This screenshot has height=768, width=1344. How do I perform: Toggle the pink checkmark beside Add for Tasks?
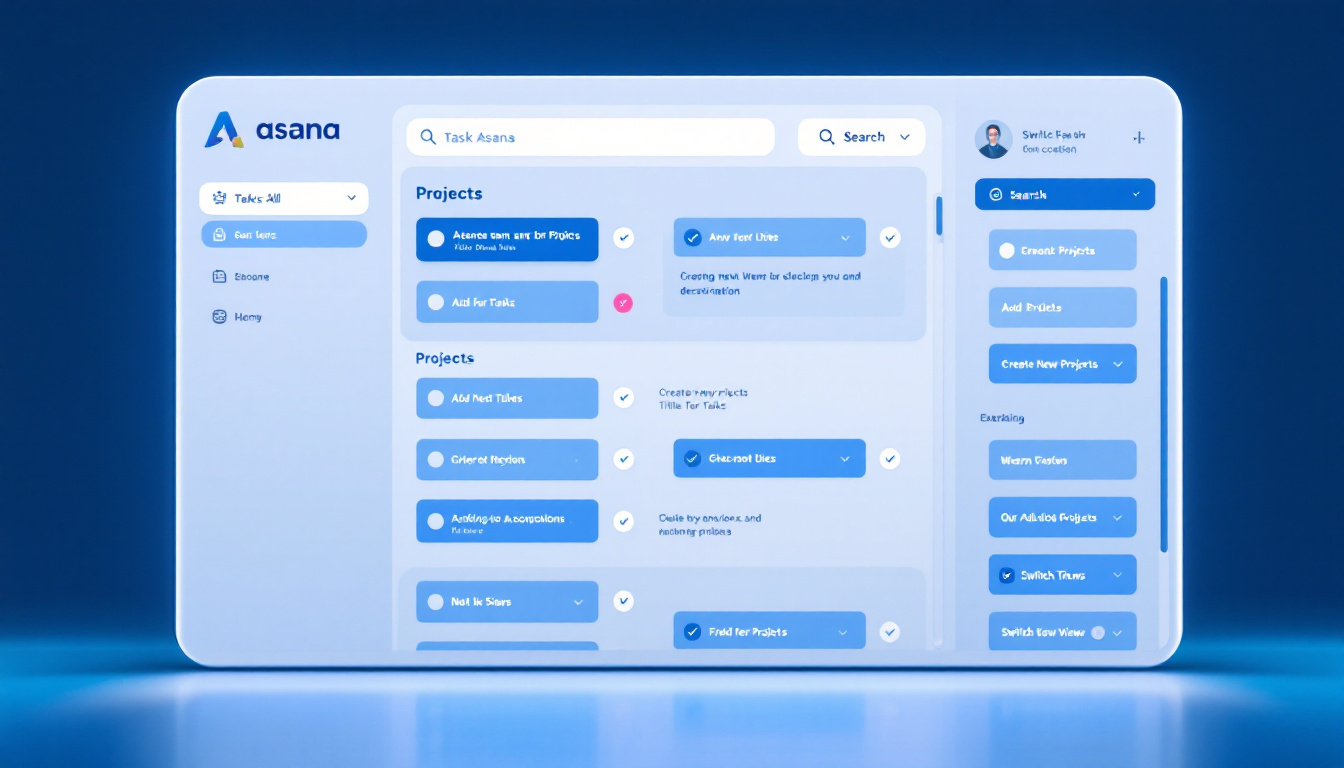(623, 302)
